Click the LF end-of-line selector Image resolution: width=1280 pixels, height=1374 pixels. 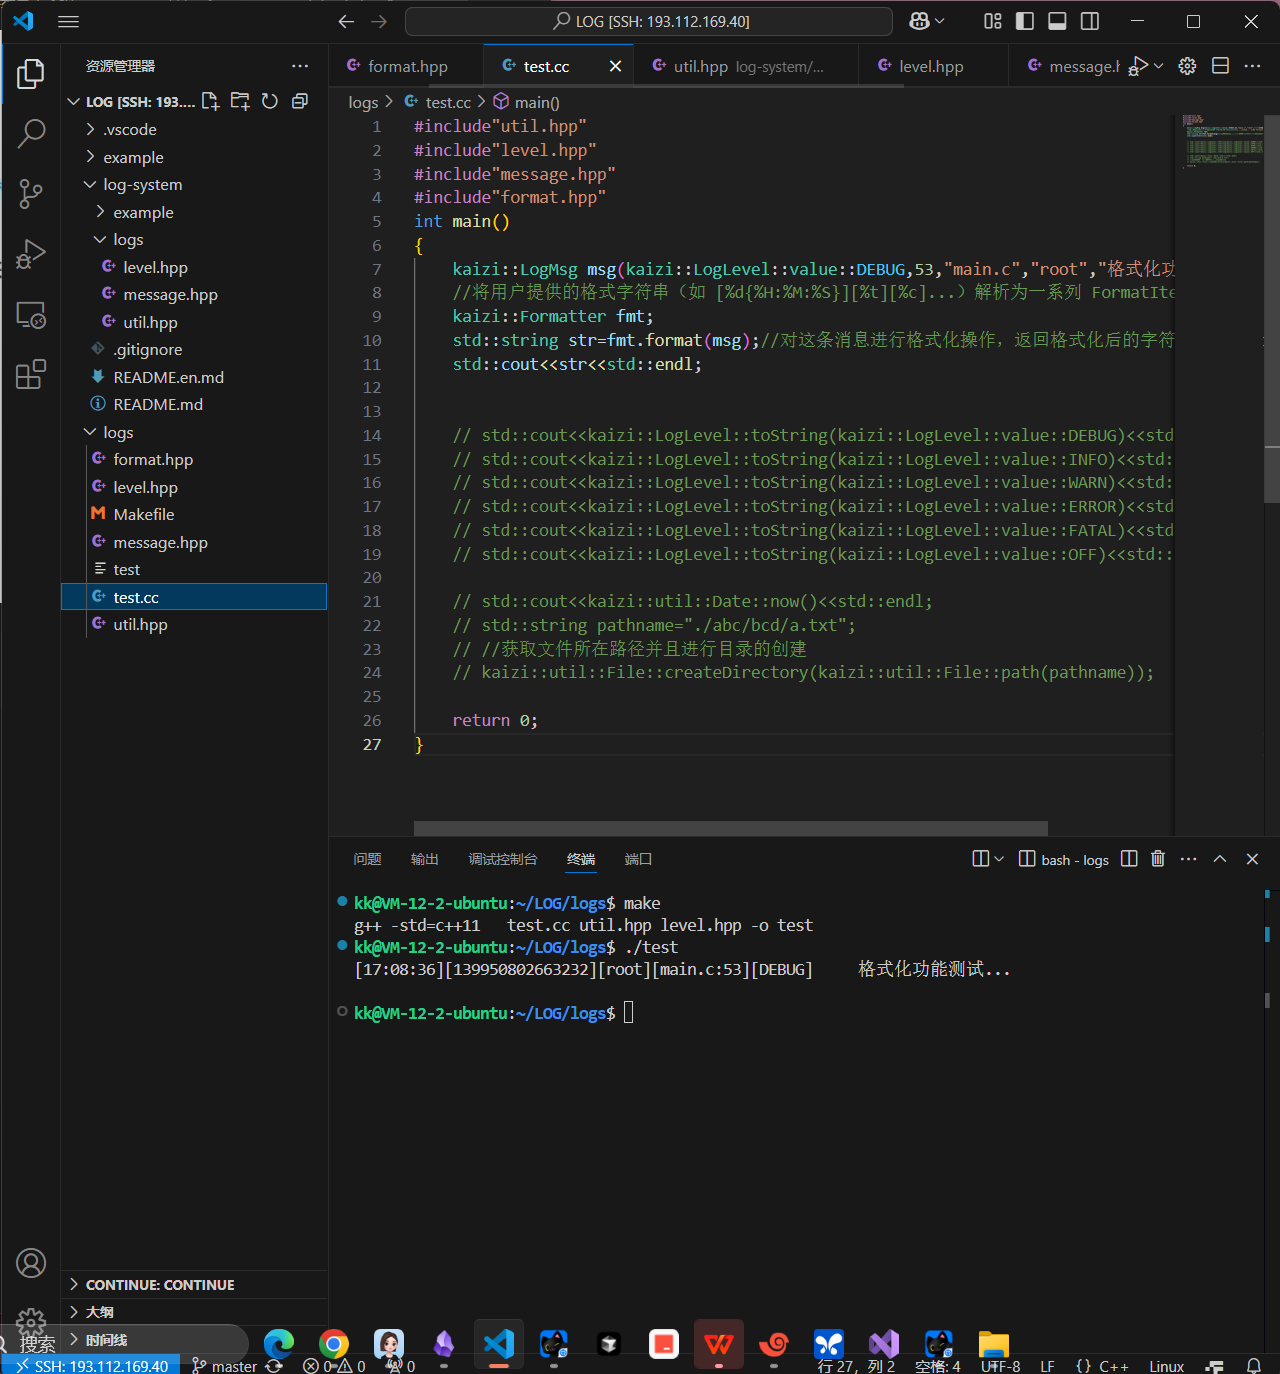(1047, 1366)
